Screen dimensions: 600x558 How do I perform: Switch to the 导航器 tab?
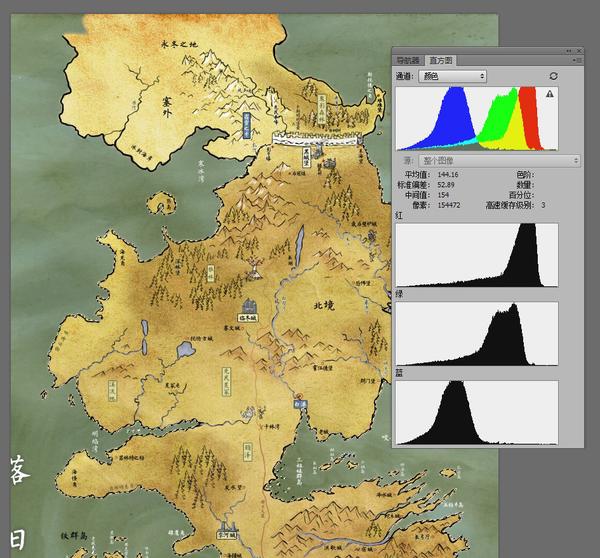point(408,60)
